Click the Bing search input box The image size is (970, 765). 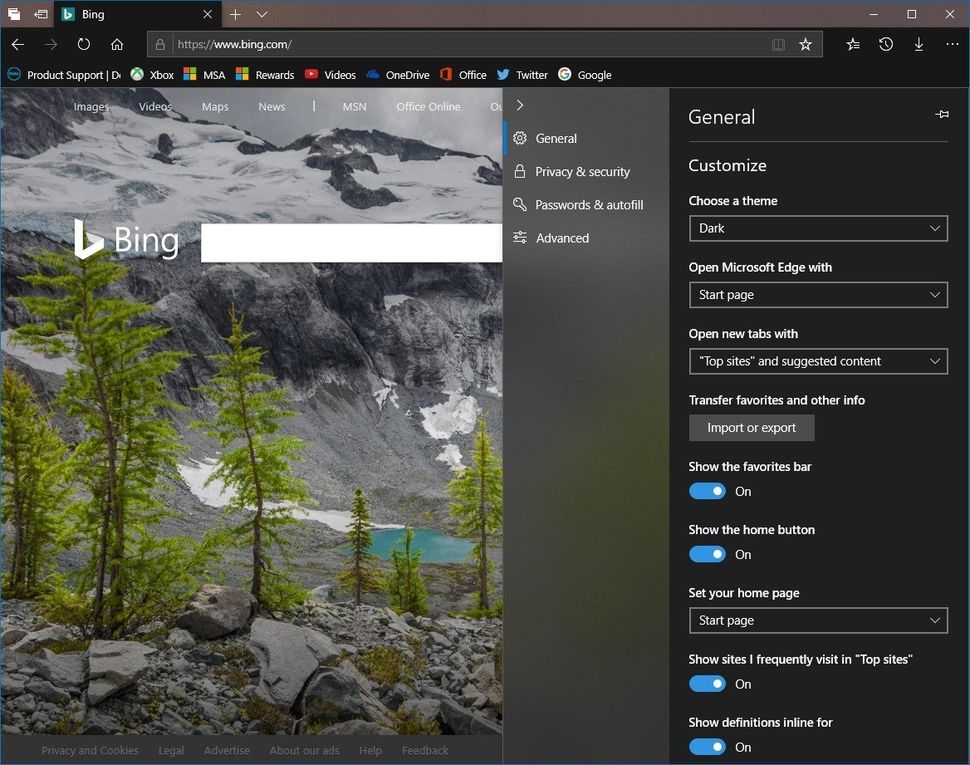coord(350,241)
